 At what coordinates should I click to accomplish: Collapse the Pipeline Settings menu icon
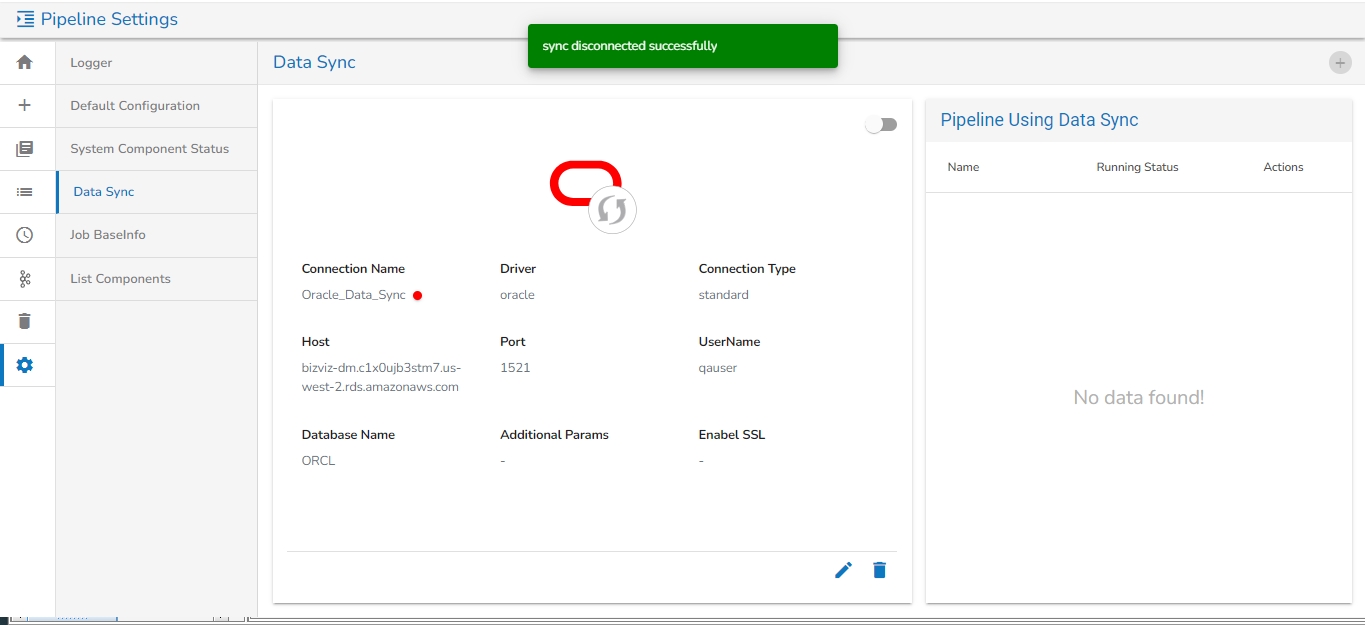coord(25,19)
